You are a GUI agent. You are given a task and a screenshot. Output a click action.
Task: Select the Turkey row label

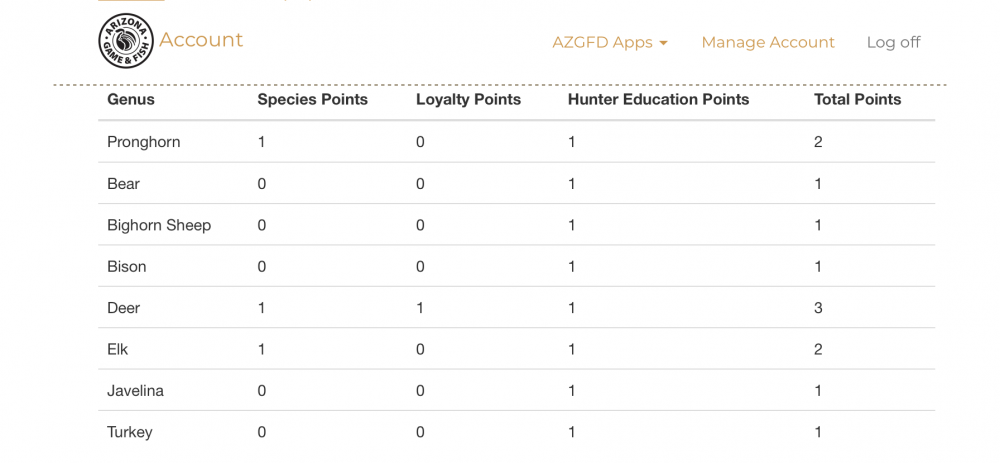130,432
